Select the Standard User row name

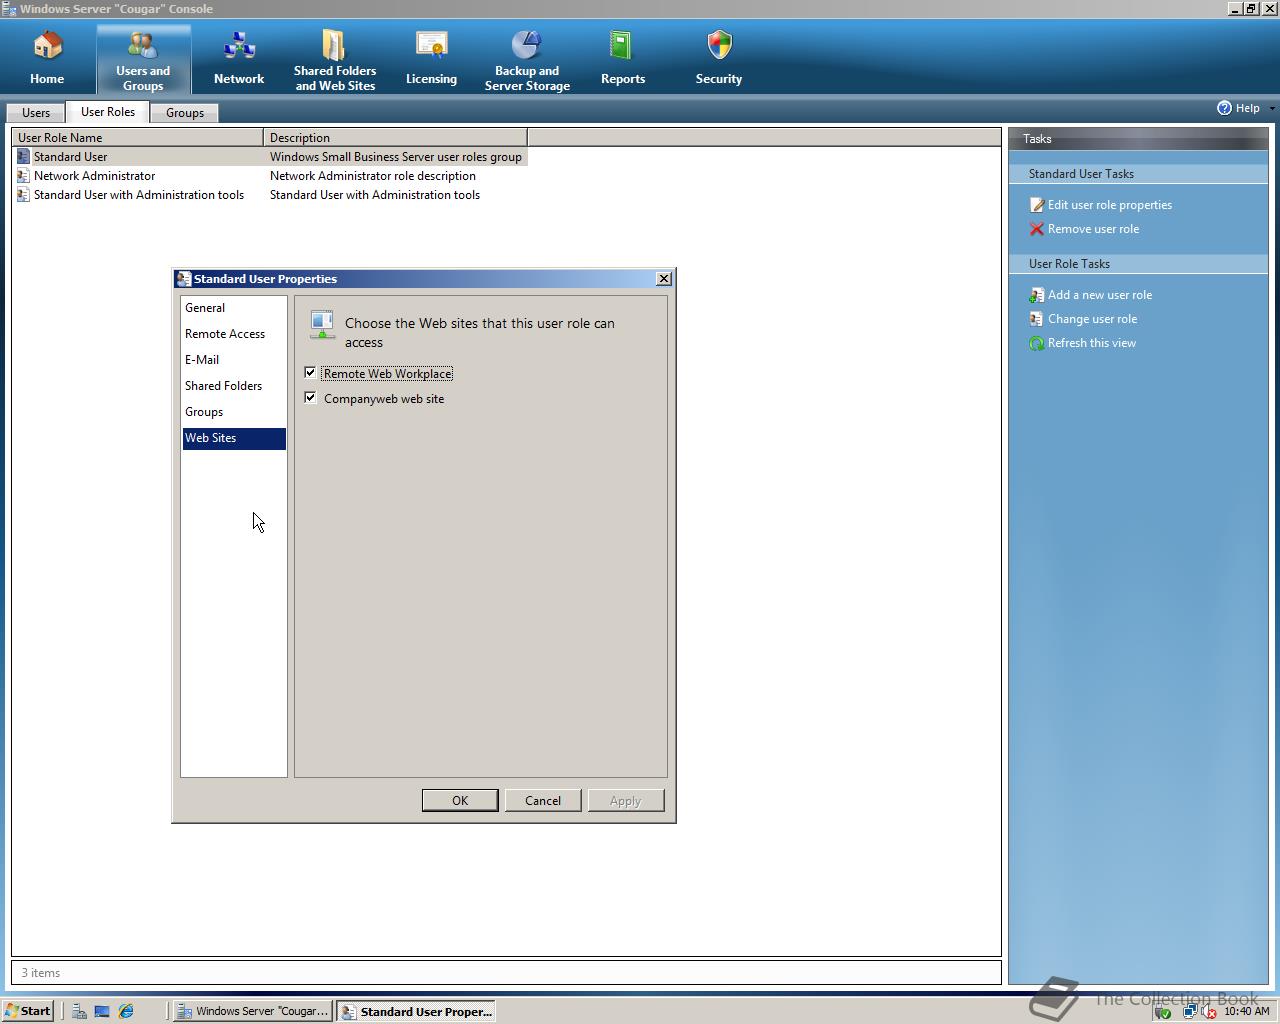(x=70, y=157)
